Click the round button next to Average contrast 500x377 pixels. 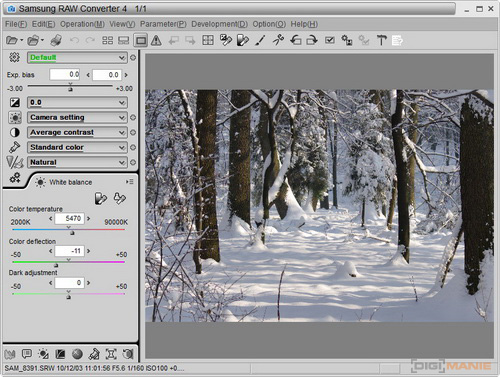tap(133, 132)
